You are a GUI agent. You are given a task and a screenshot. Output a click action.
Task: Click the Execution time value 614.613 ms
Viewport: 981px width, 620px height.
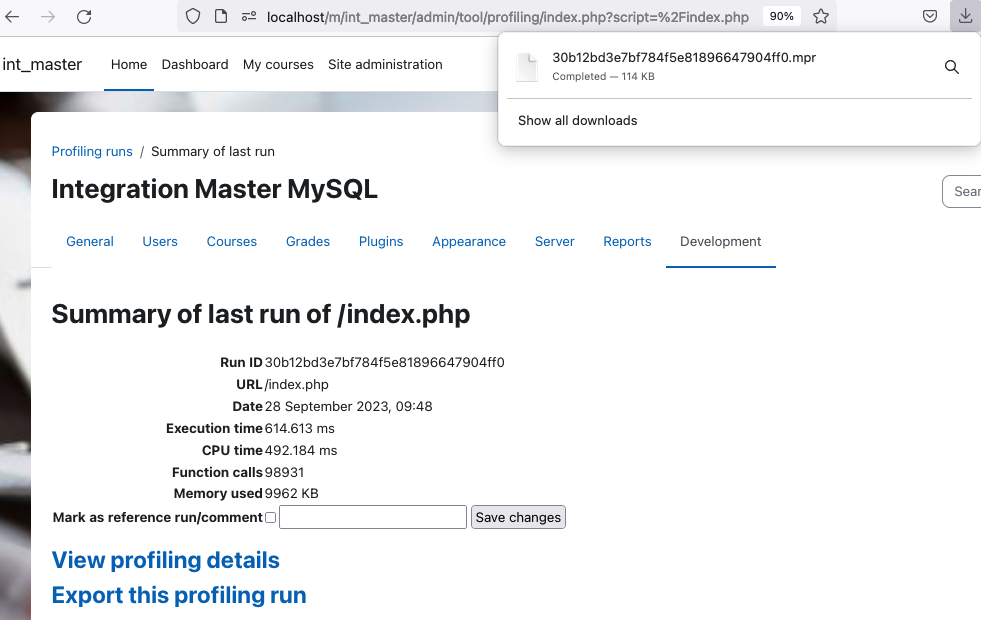[300, 429]
